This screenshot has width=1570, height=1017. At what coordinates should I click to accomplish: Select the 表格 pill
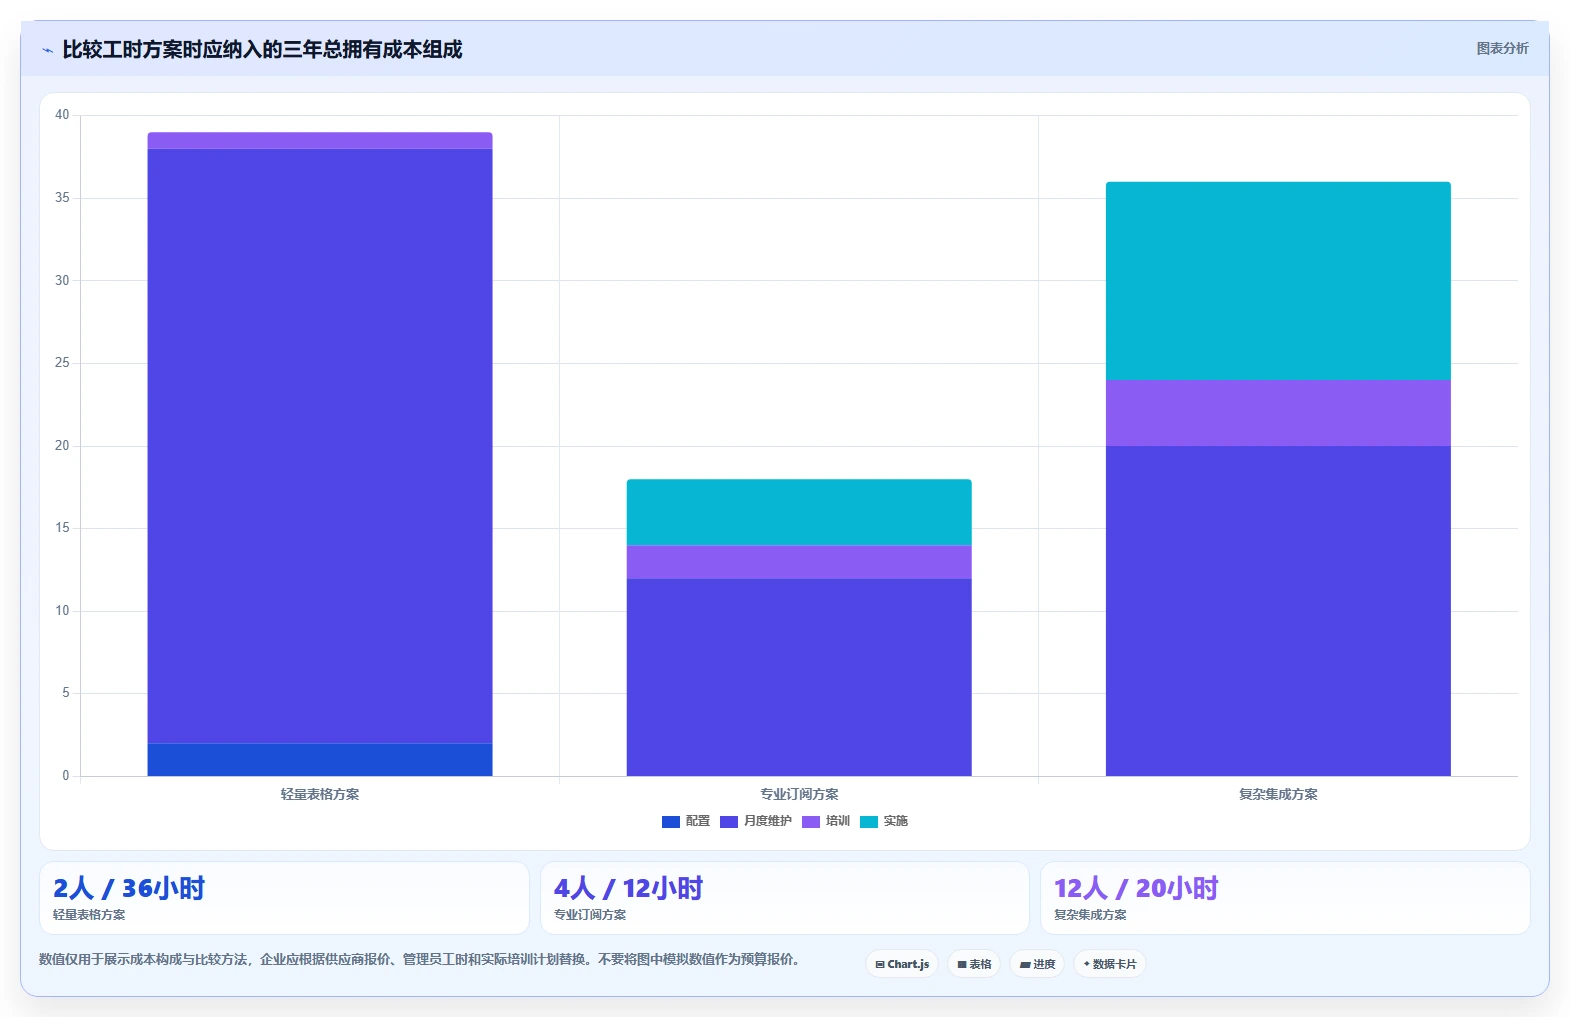pos(974,964)
